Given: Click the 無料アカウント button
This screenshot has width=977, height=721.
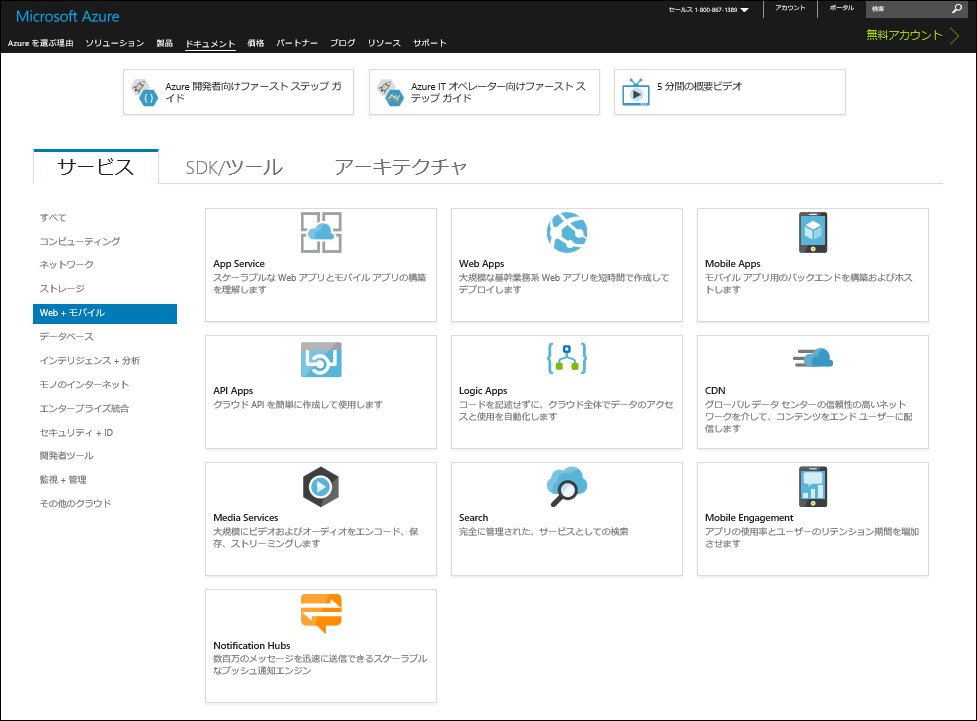Looking at the screenshot, I should pyautogui.click(x=904, y=35).
